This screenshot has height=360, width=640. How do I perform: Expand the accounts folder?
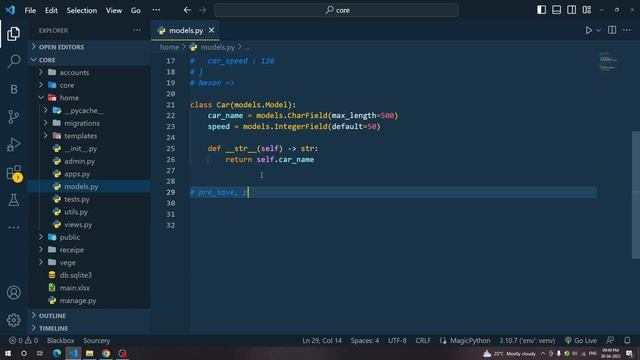coord(89,72)
